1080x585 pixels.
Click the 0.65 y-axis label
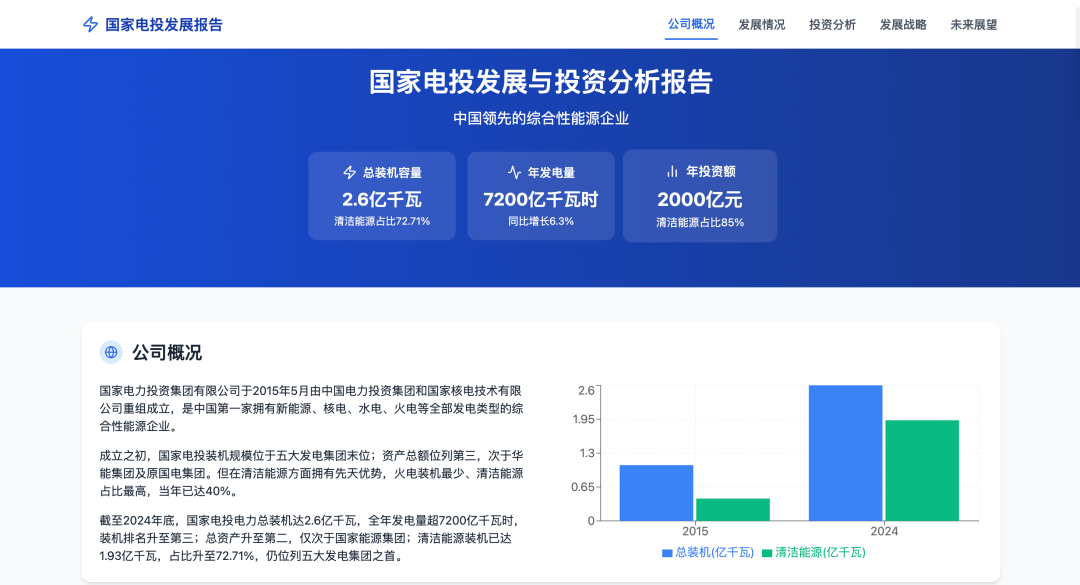point(583,487)
